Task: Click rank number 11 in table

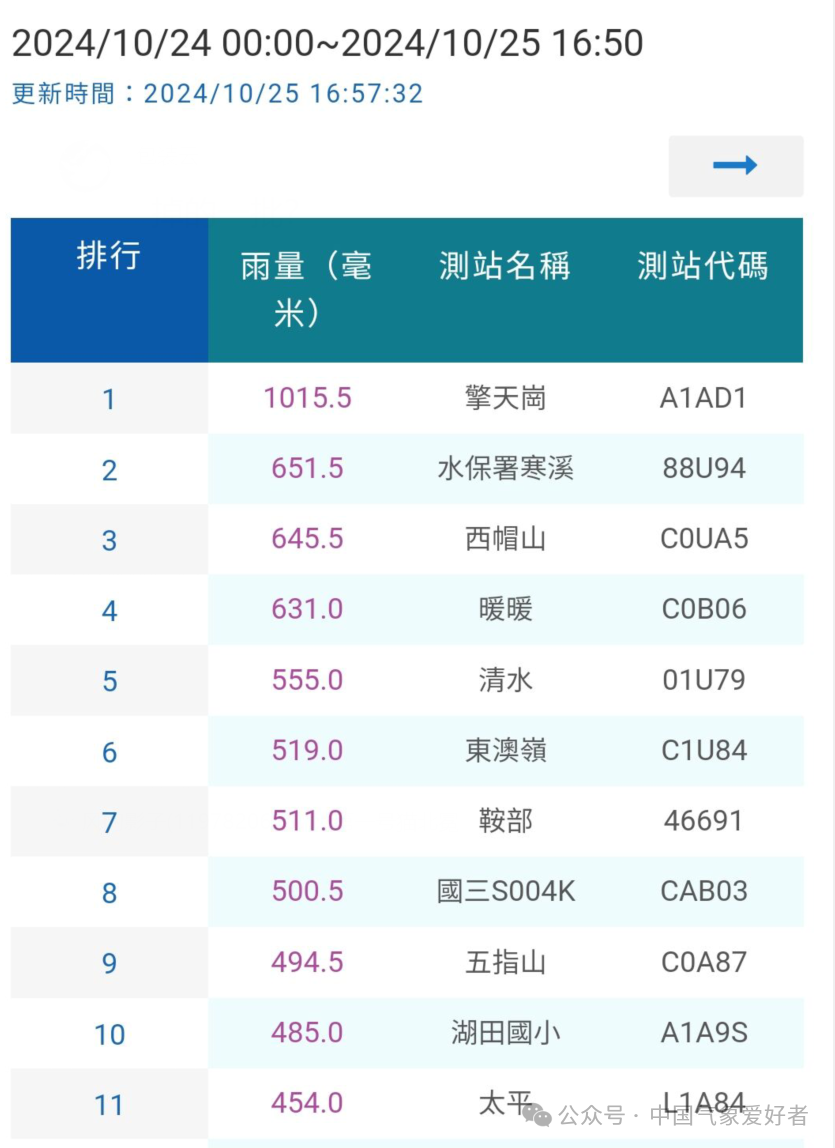Action: (x=109, y=1105)
